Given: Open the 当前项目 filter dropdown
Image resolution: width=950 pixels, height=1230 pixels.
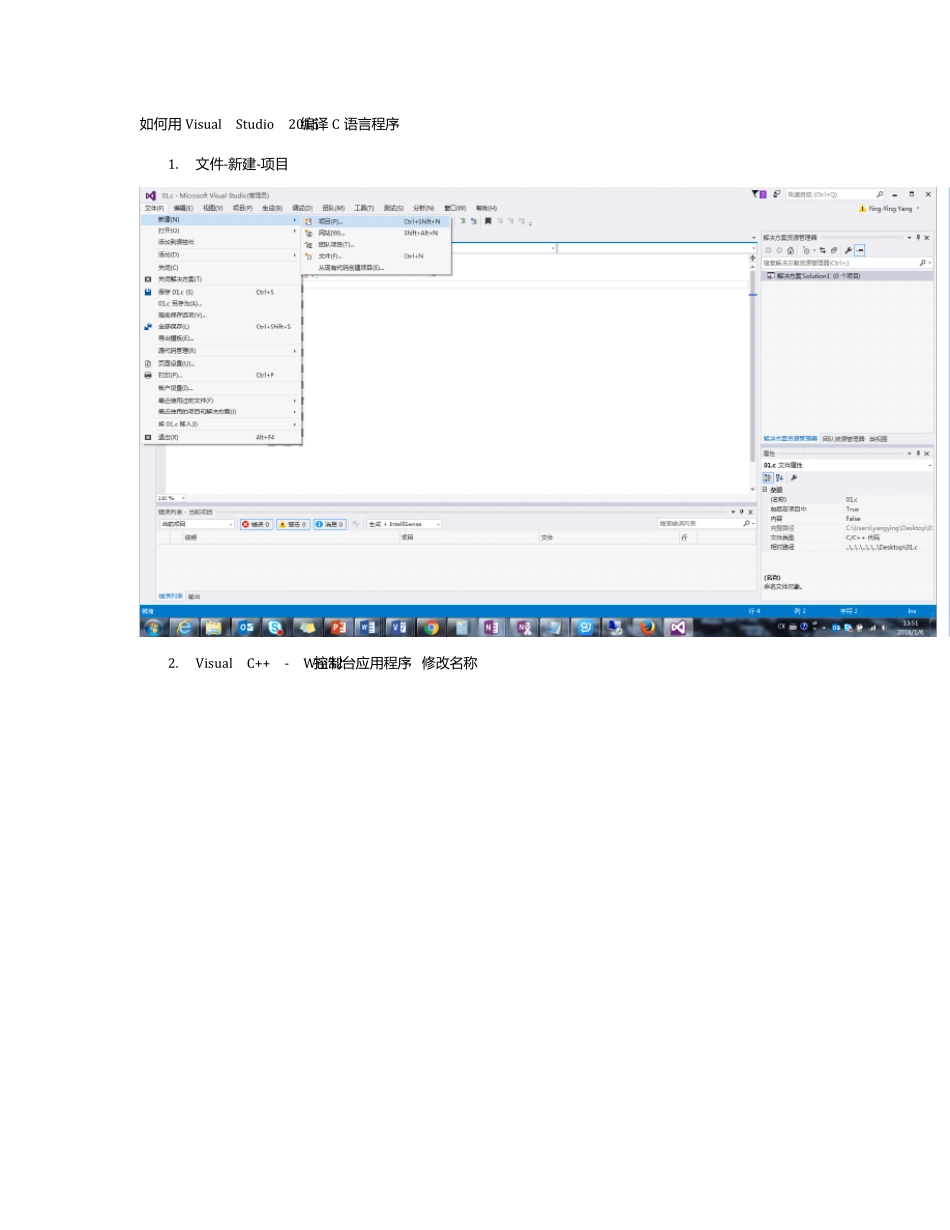Looking at the screenshot, I should (197, 524).
